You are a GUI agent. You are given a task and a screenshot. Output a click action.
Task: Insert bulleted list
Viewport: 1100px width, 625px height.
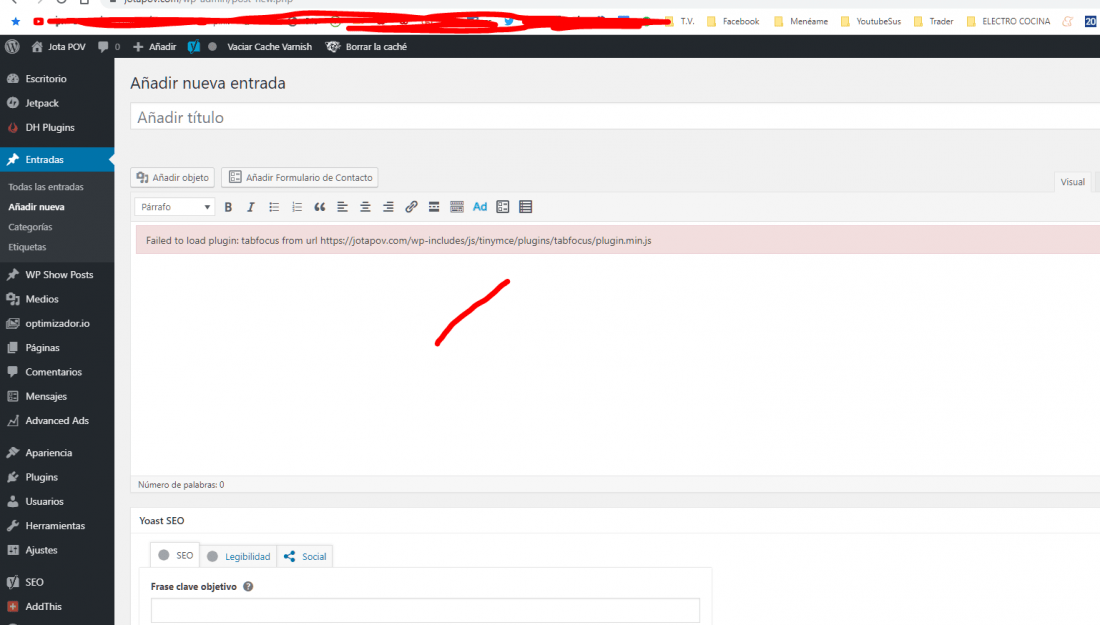click(274, 207)
